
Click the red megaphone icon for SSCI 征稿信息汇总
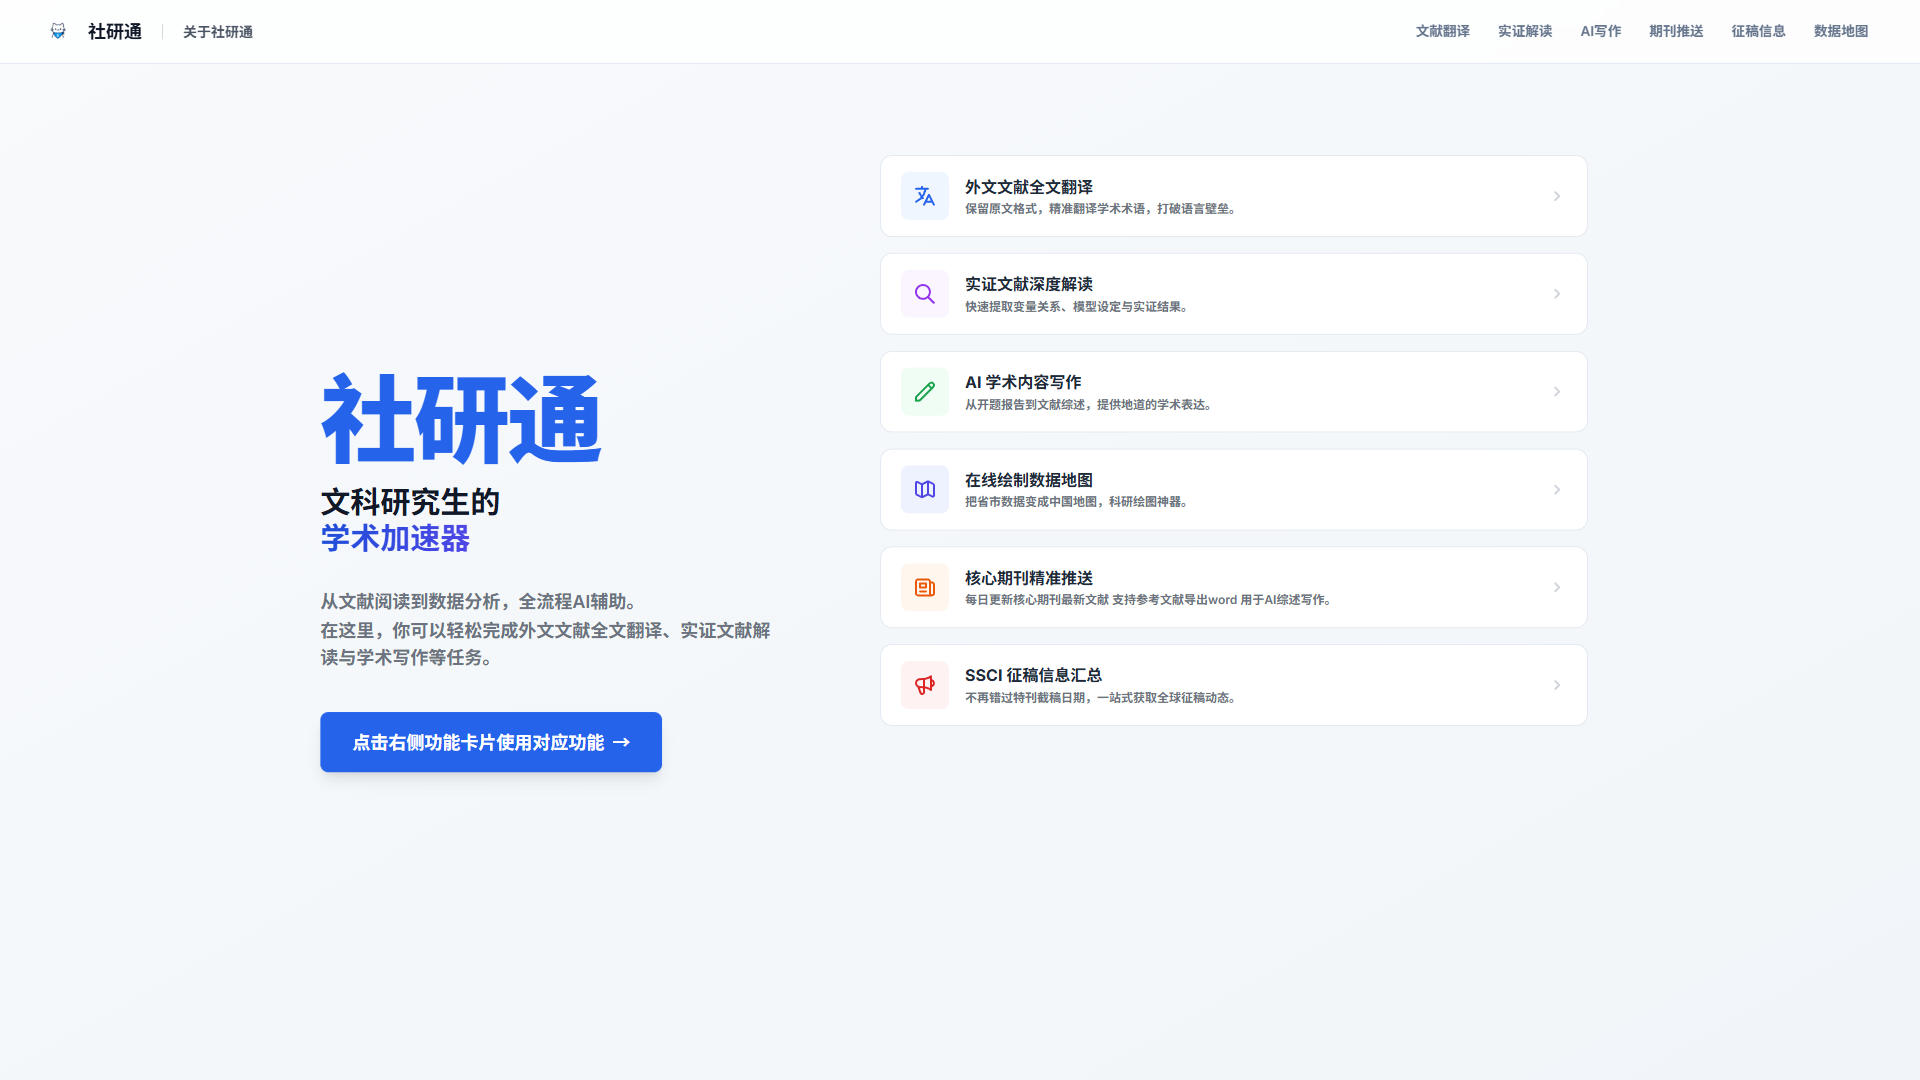click(924, 685)
